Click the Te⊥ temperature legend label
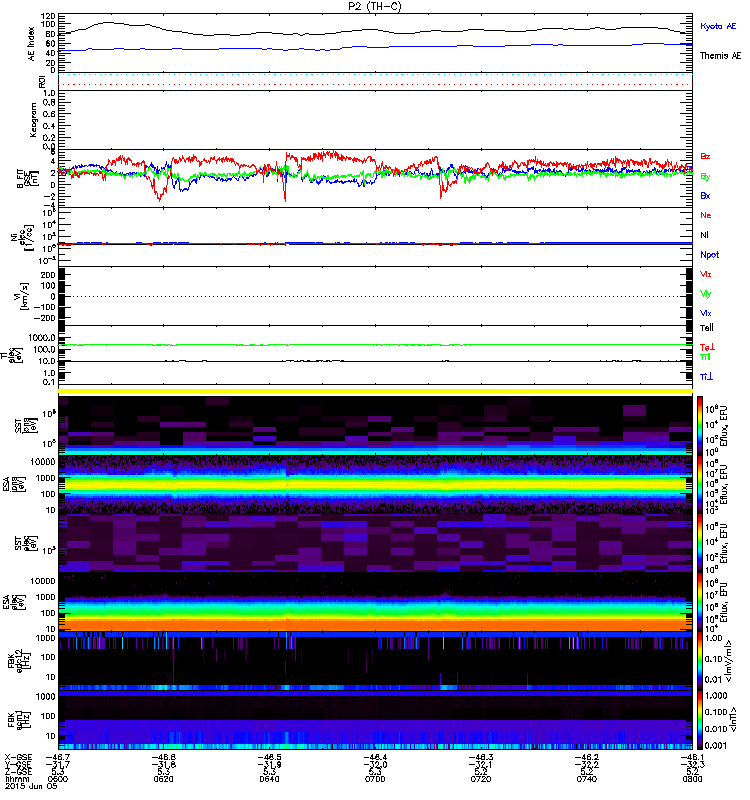The height and width of the screenshot is (800, 750). 706,346
